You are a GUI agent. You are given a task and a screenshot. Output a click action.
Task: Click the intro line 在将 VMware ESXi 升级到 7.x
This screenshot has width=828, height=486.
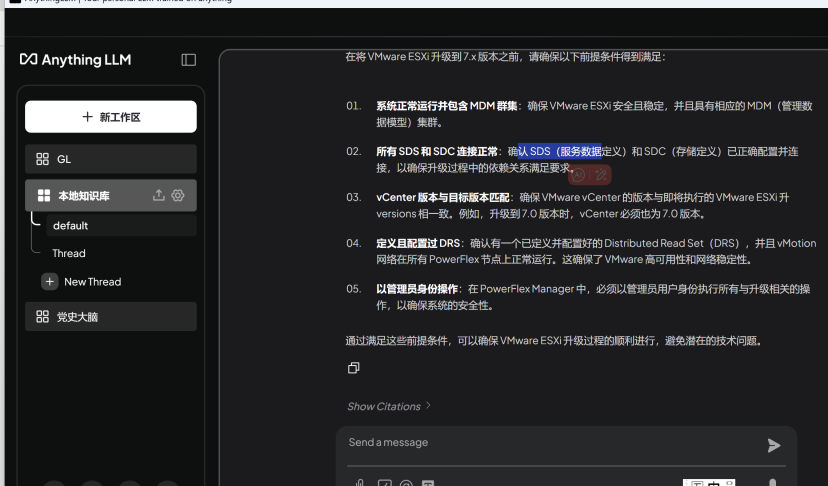click(505, 57)
